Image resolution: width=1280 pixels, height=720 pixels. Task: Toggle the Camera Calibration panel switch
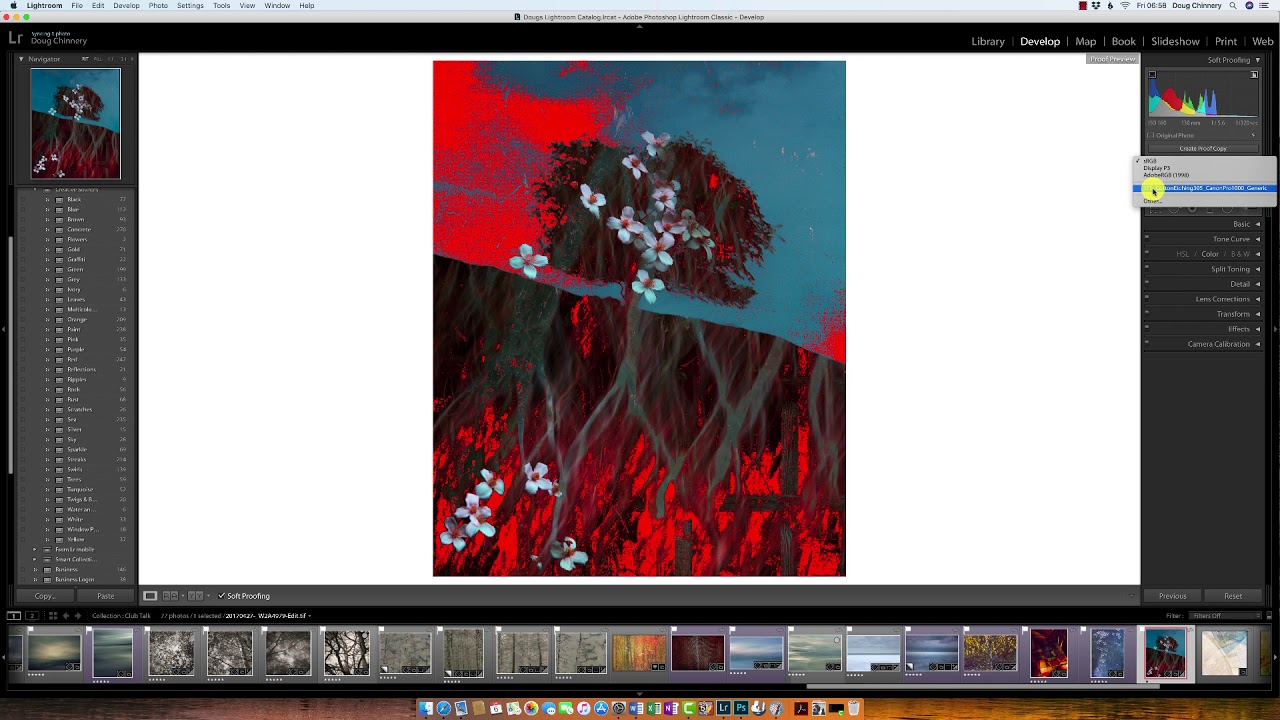[1146, 344]
